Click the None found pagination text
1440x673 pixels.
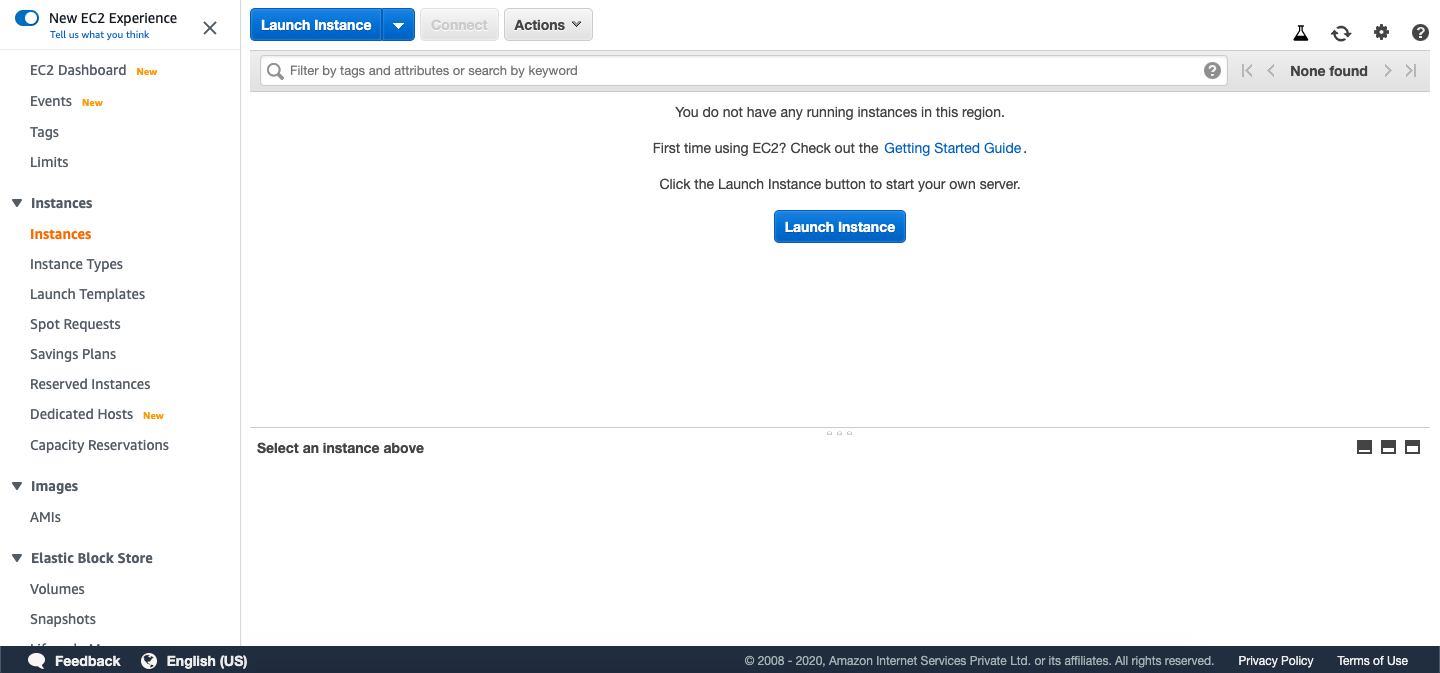[x=1329, y=71]
